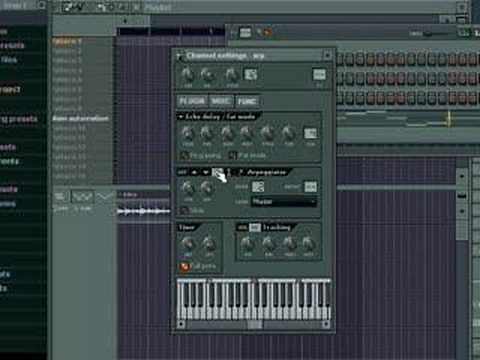Switch Tracking section to KEY
The height and width of the screenshot is (360, 480).
[x=255, y=228]
